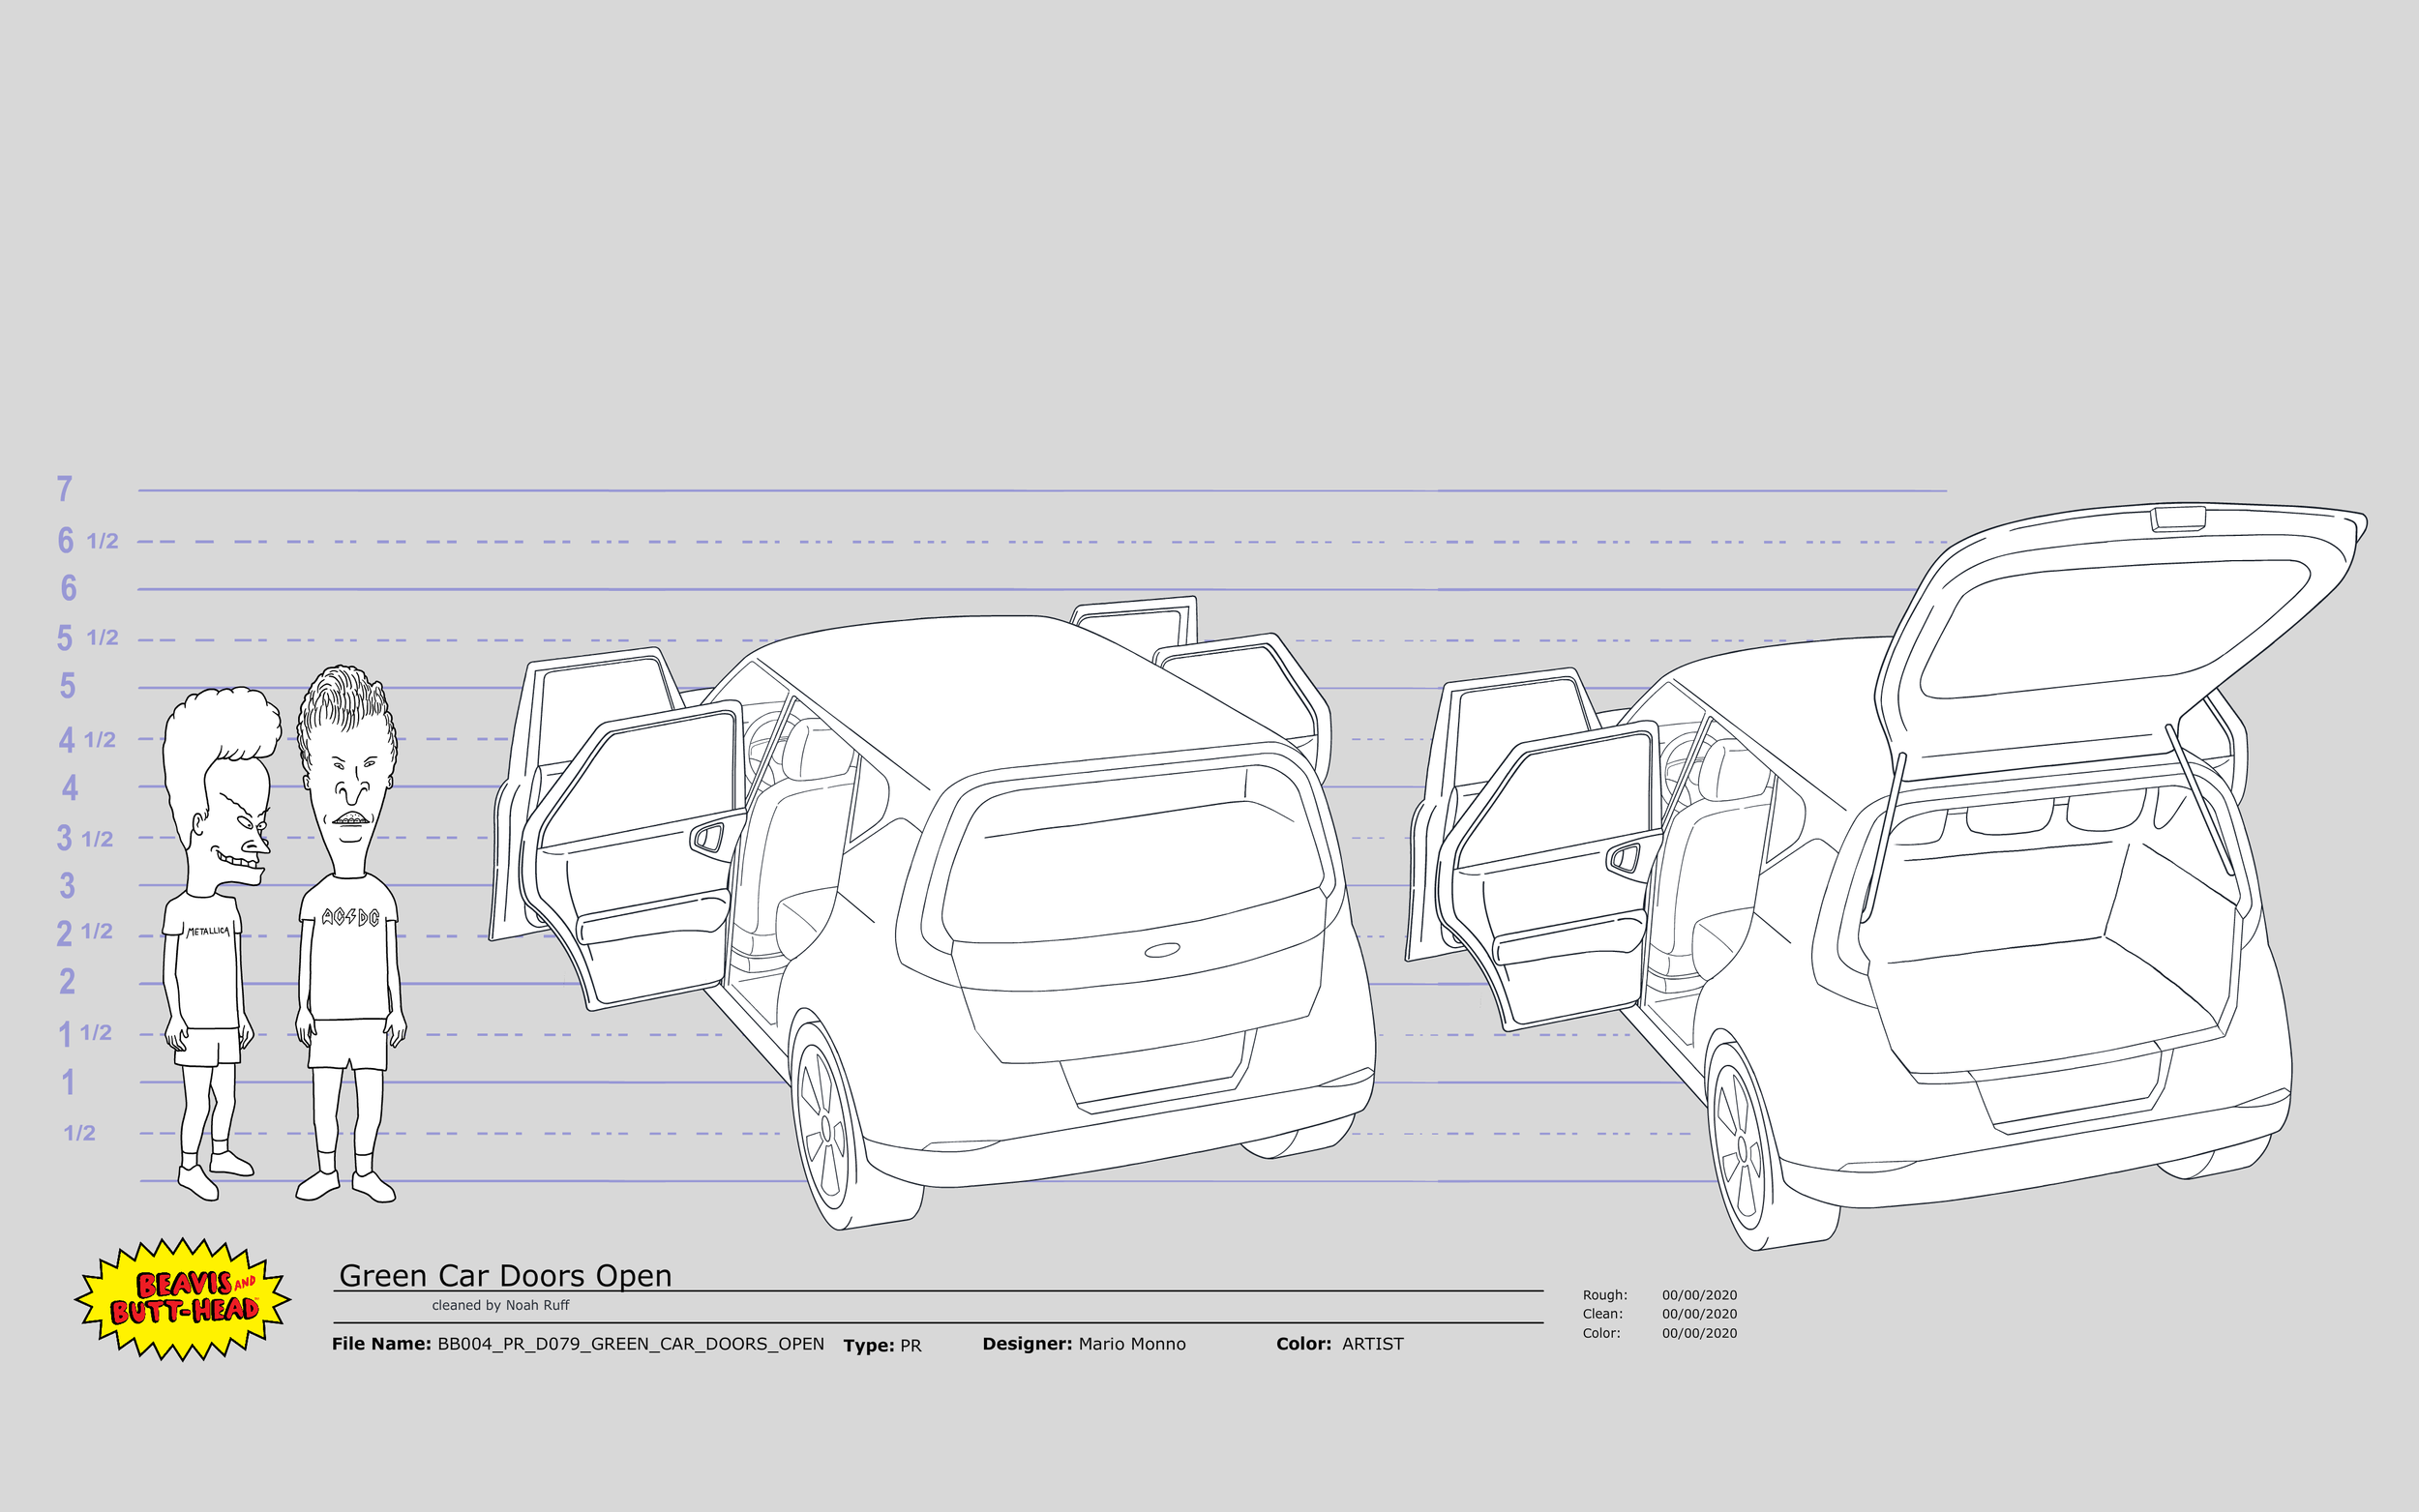Click the Beavis and Butt-Head logo

click(x=183, y=1298)
